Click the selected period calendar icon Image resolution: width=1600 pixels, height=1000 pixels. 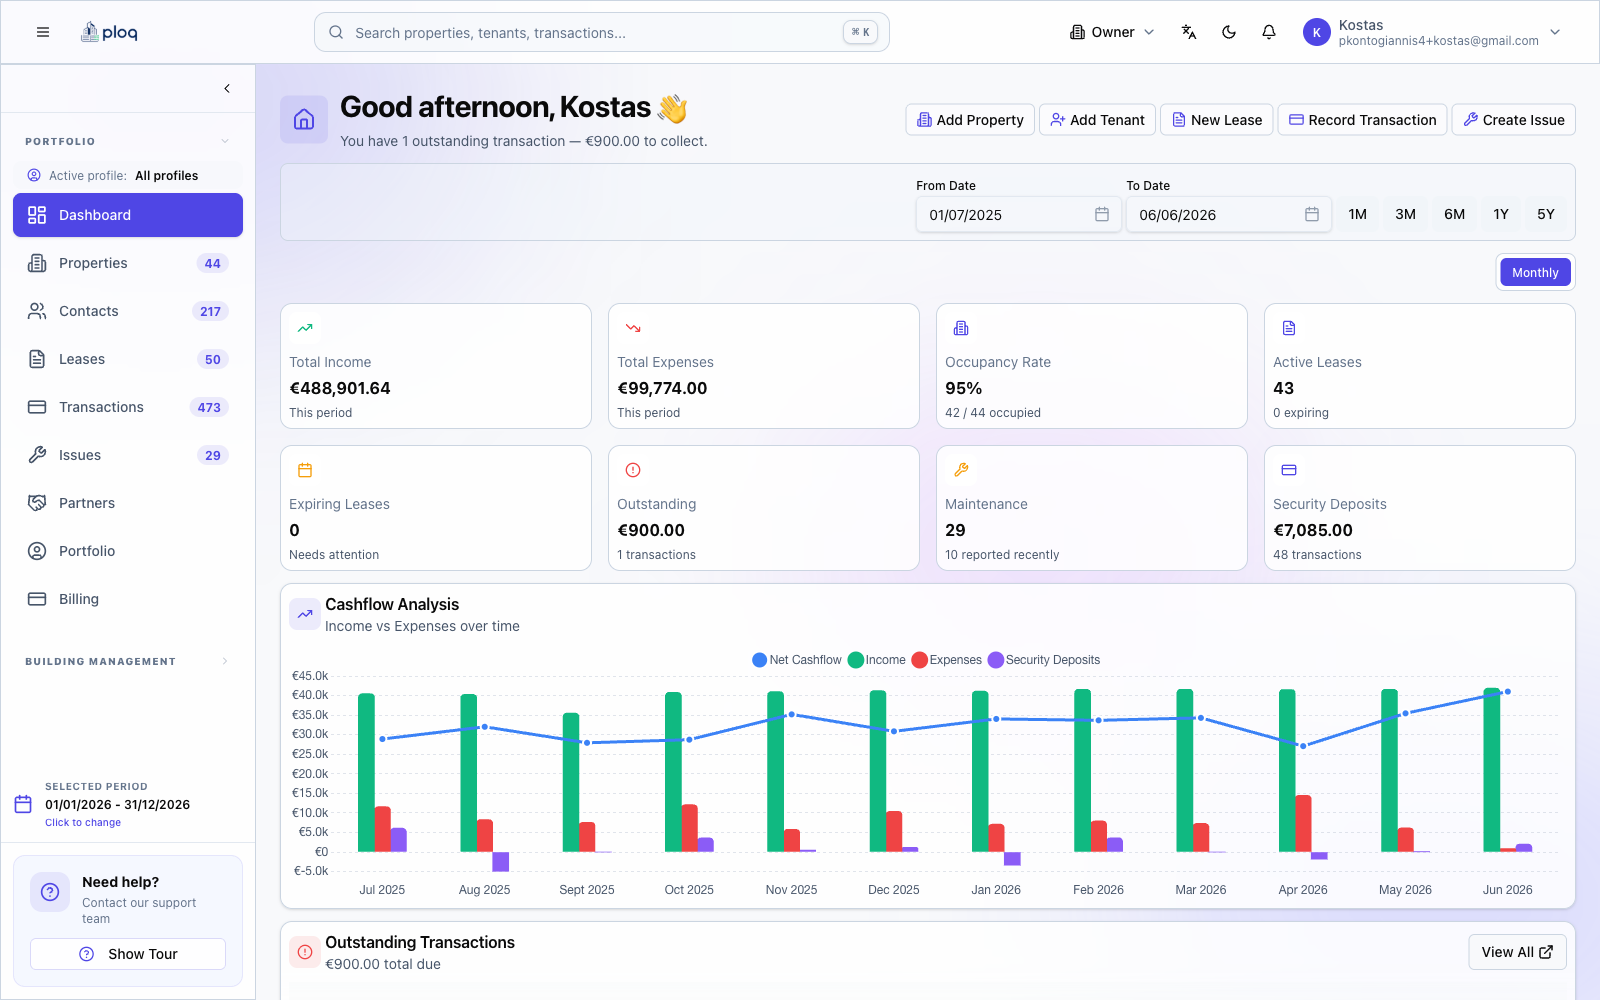coord(24,804)
